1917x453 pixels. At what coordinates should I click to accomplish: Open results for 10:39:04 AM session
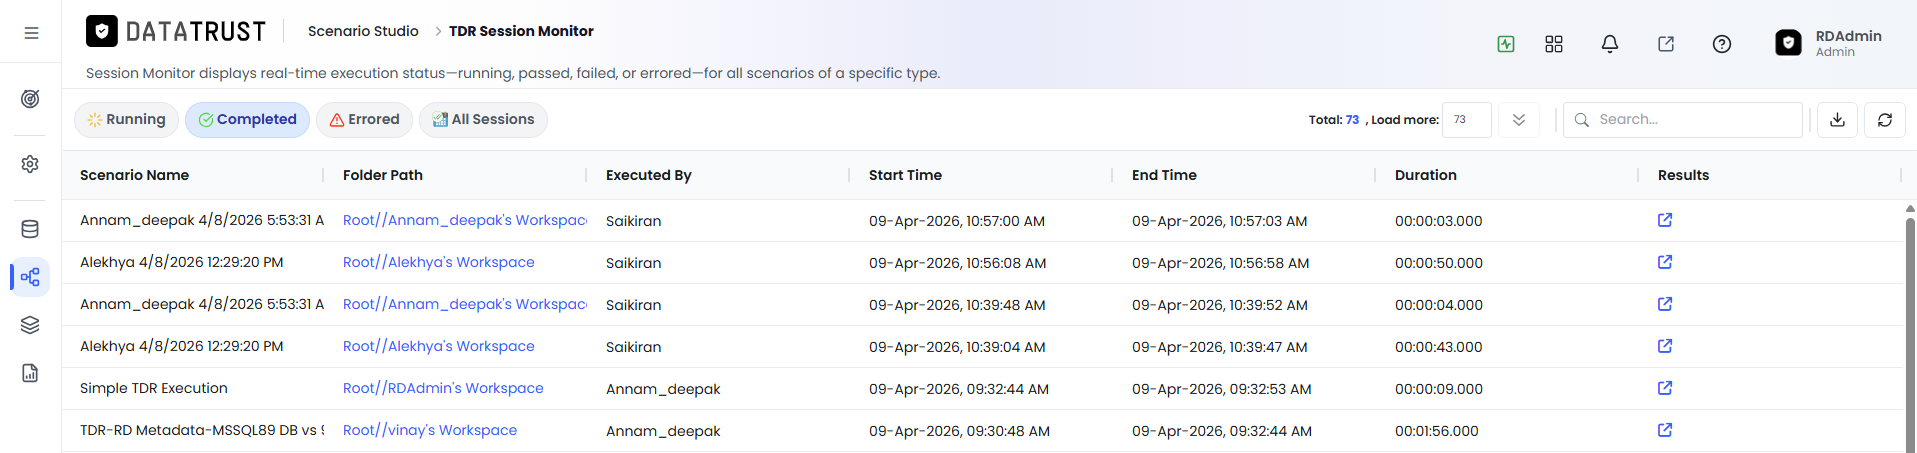(x=1665, y=346)
